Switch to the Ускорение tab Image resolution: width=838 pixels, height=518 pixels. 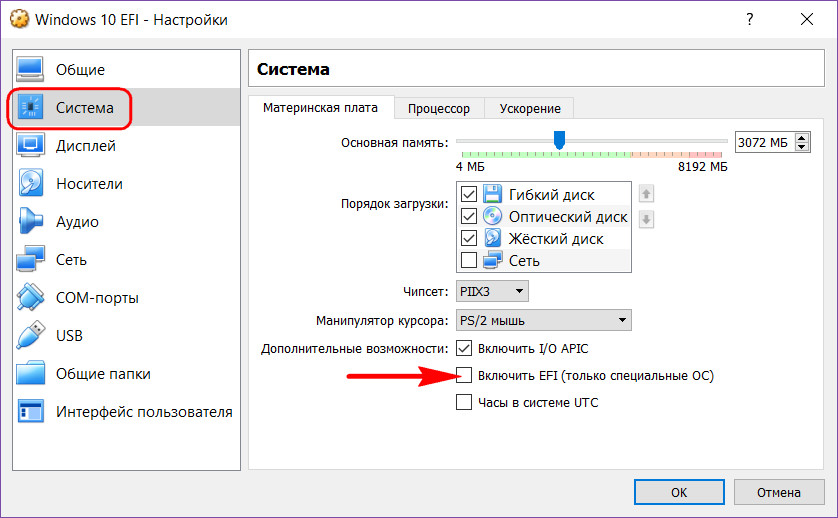click(530, 109)
